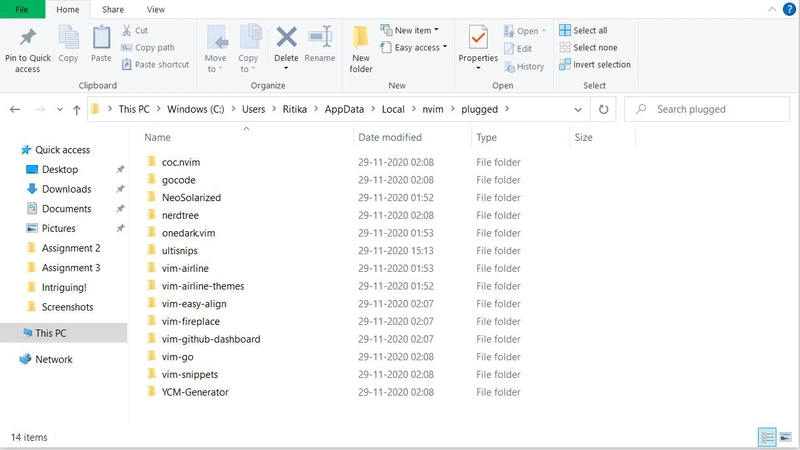Select the vim-github-dashboard folder

pyautogui.click(x=211, y=339)
